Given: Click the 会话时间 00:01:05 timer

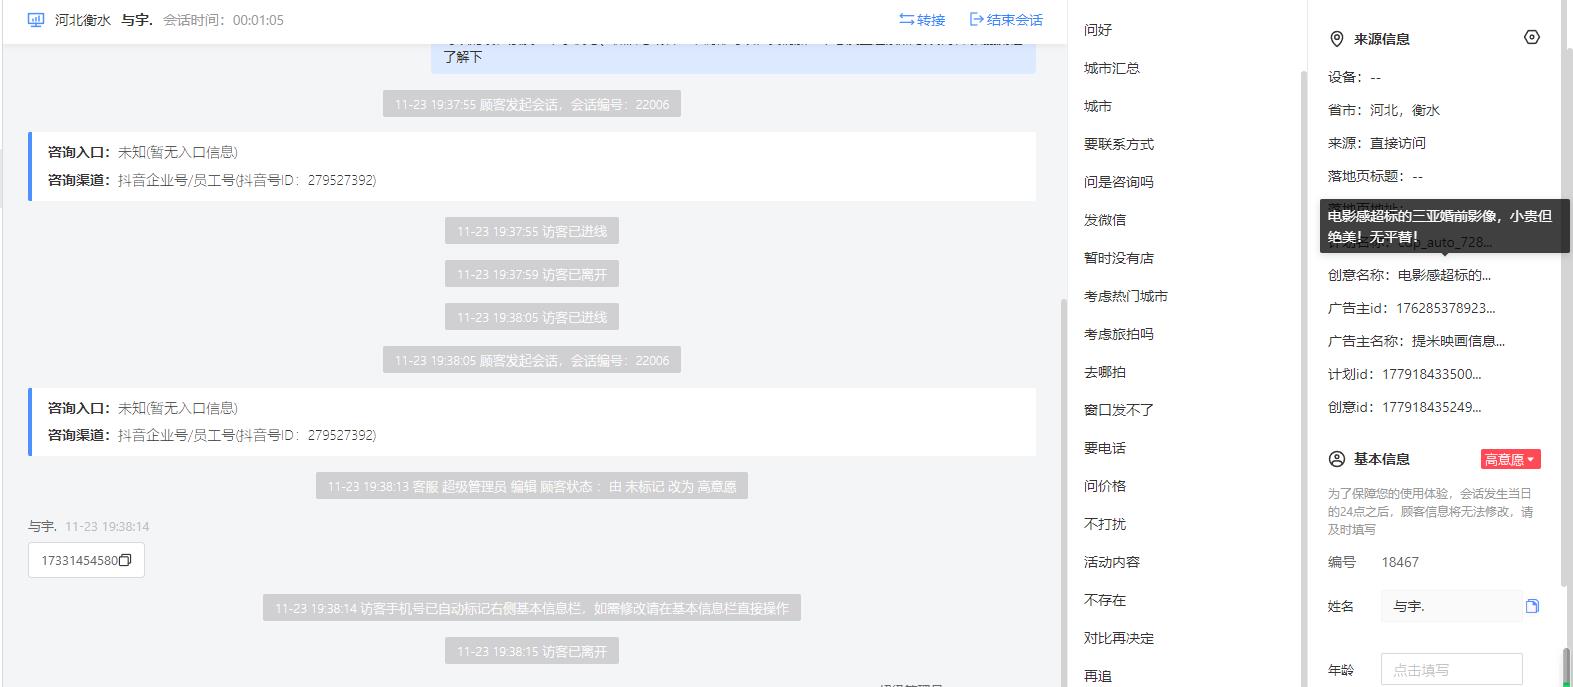Looking at the screenshot, I should 223,20.
